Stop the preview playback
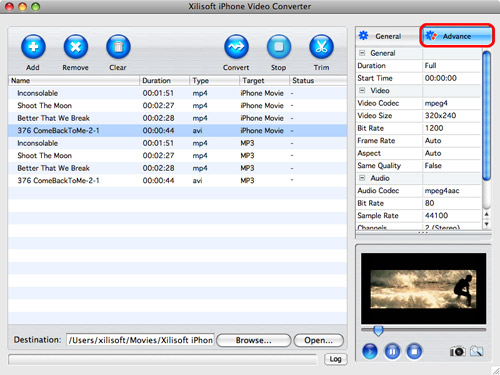500x375 pixels. pos(414,351)
